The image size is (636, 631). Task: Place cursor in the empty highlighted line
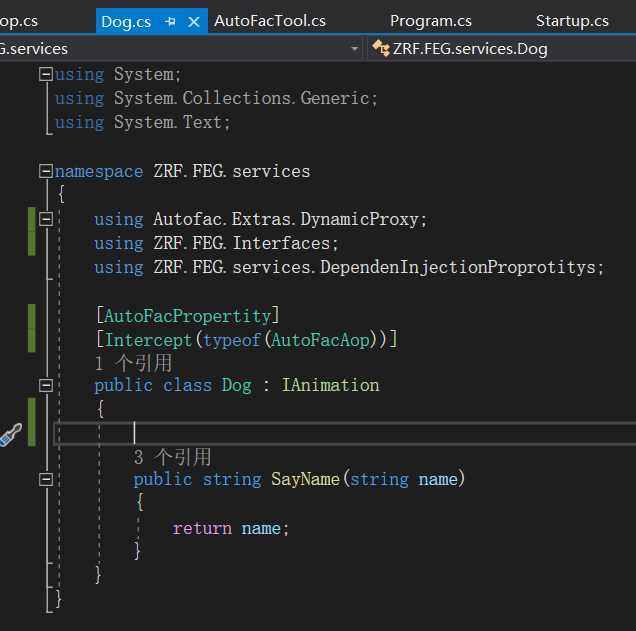coord(345,434)
